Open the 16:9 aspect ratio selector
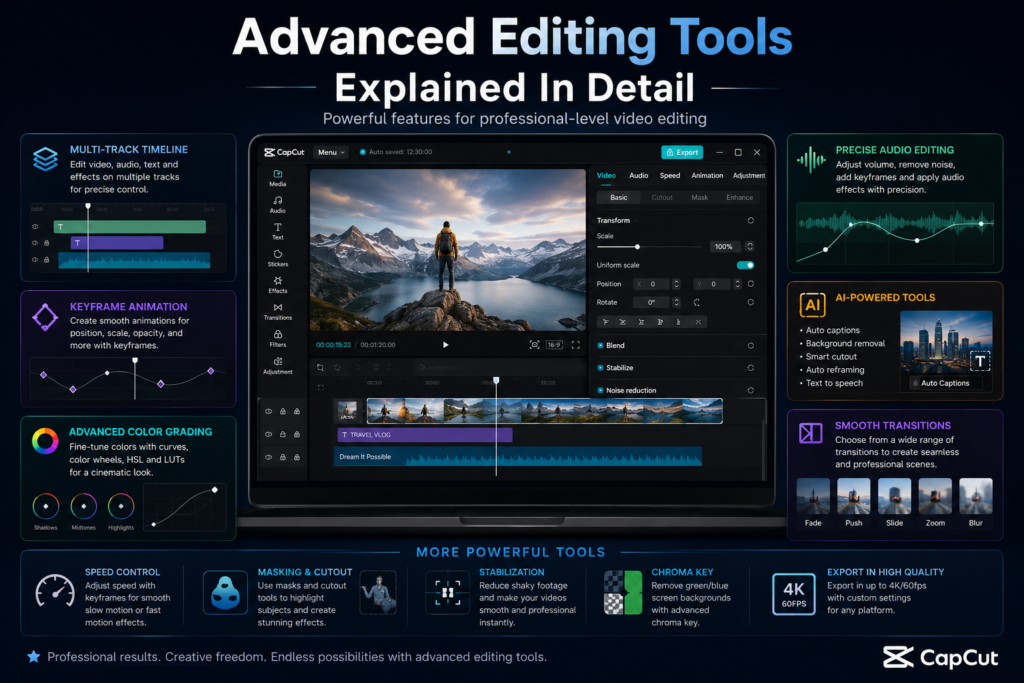The width and height of the screenshot is (1024, 683). 554,345
